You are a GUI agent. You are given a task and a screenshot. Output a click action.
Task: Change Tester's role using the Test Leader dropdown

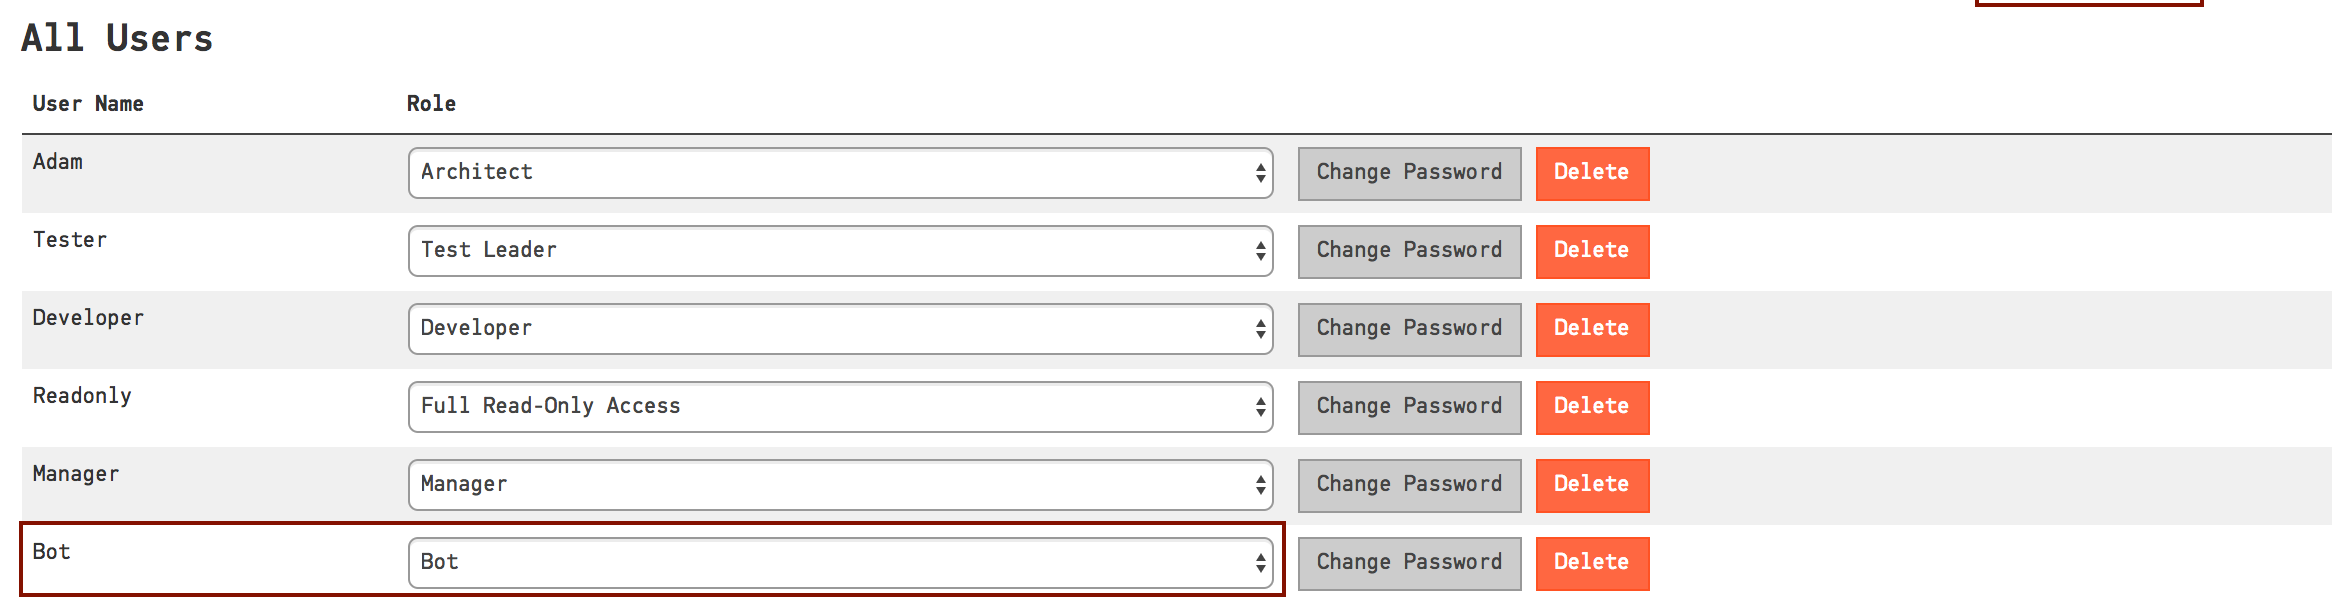tap(840, 250)
